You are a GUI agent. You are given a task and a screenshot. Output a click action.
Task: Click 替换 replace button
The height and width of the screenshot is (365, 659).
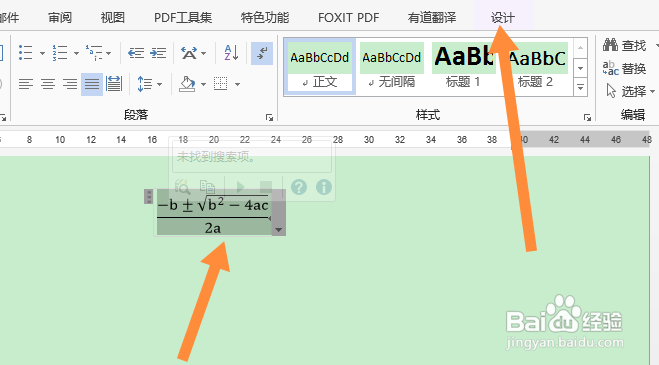point(624,68)
